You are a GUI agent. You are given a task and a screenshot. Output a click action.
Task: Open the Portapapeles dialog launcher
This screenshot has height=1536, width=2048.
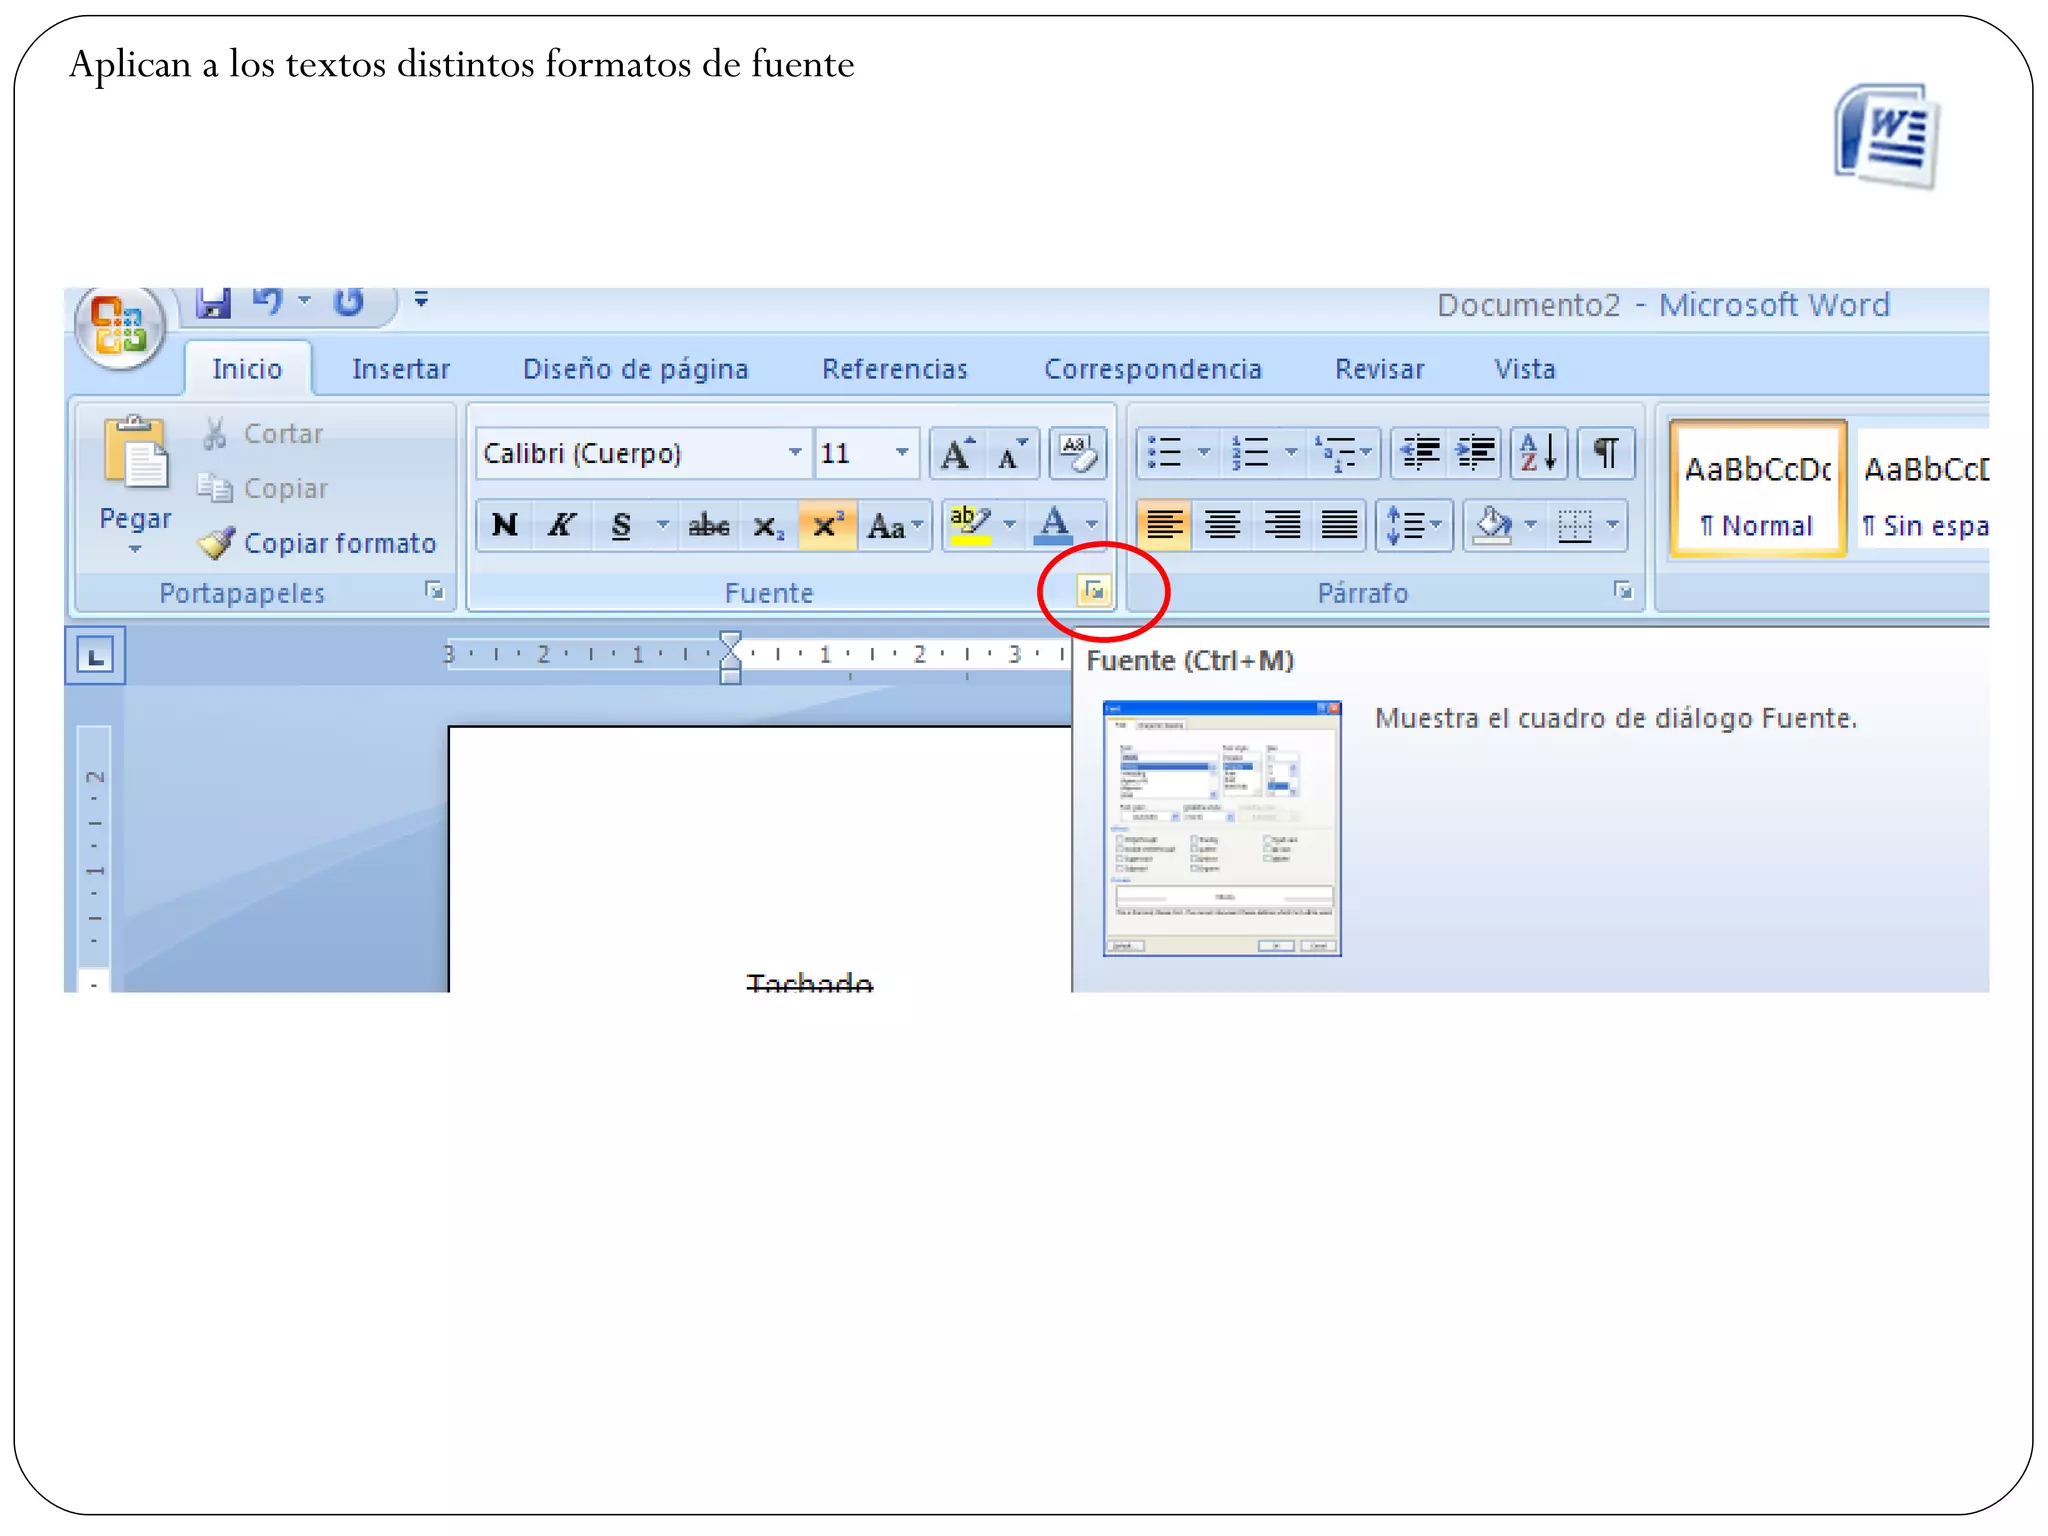click(x=434, y=591)
